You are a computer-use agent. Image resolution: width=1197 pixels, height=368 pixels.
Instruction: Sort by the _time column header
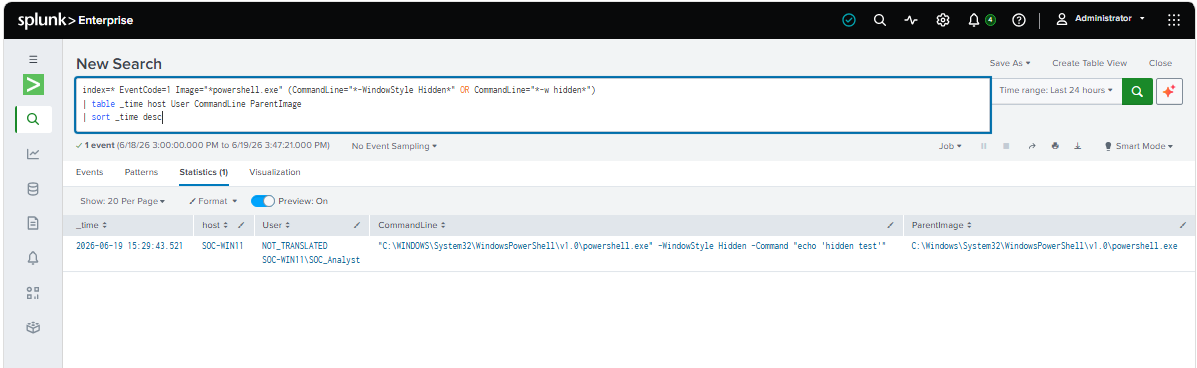tap(92, 226)
